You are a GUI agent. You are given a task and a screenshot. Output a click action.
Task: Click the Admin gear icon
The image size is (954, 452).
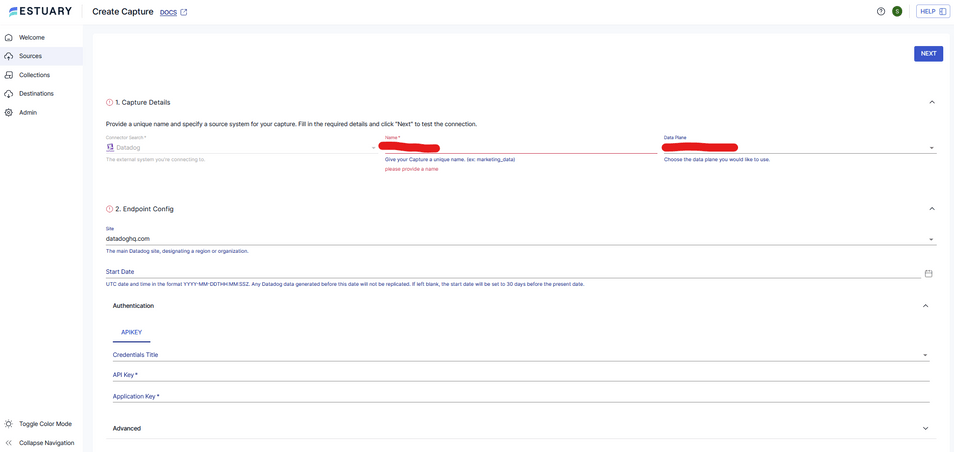[9, 113]
